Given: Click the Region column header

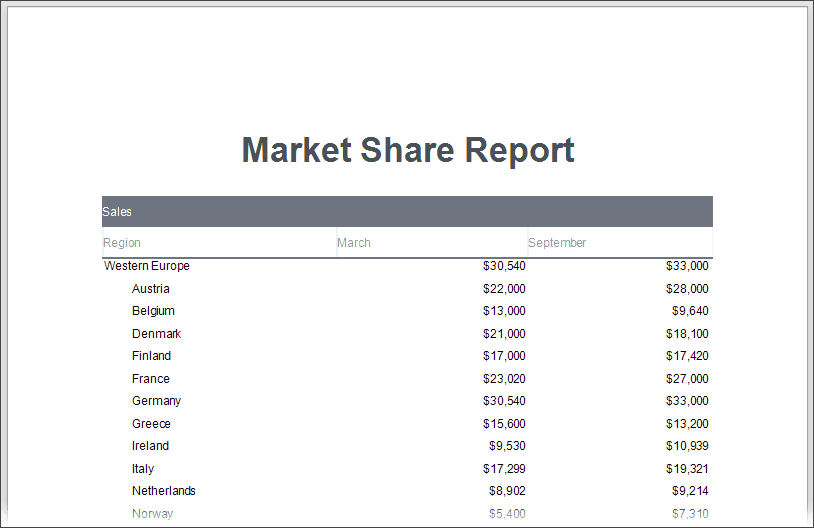Looking at the screenshot, I should (122, 243).
